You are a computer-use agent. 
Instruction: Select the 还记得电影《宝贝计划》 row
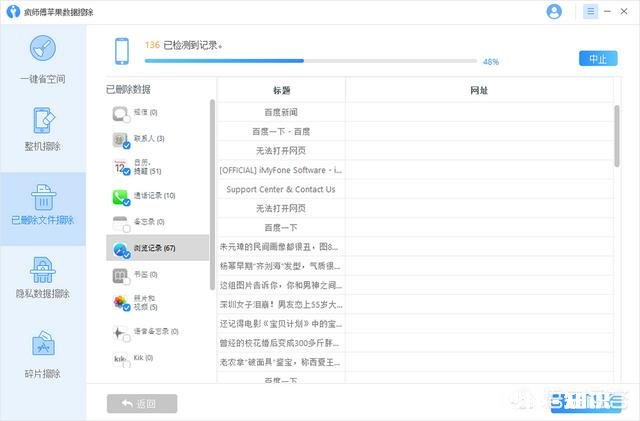pos(415,323)
